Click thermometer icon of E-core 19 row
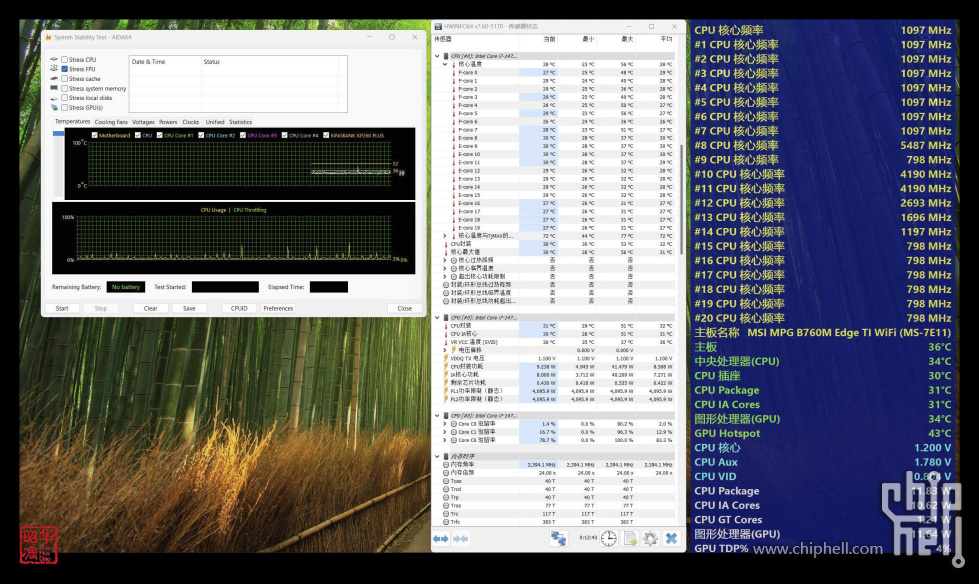 point(454,228)
